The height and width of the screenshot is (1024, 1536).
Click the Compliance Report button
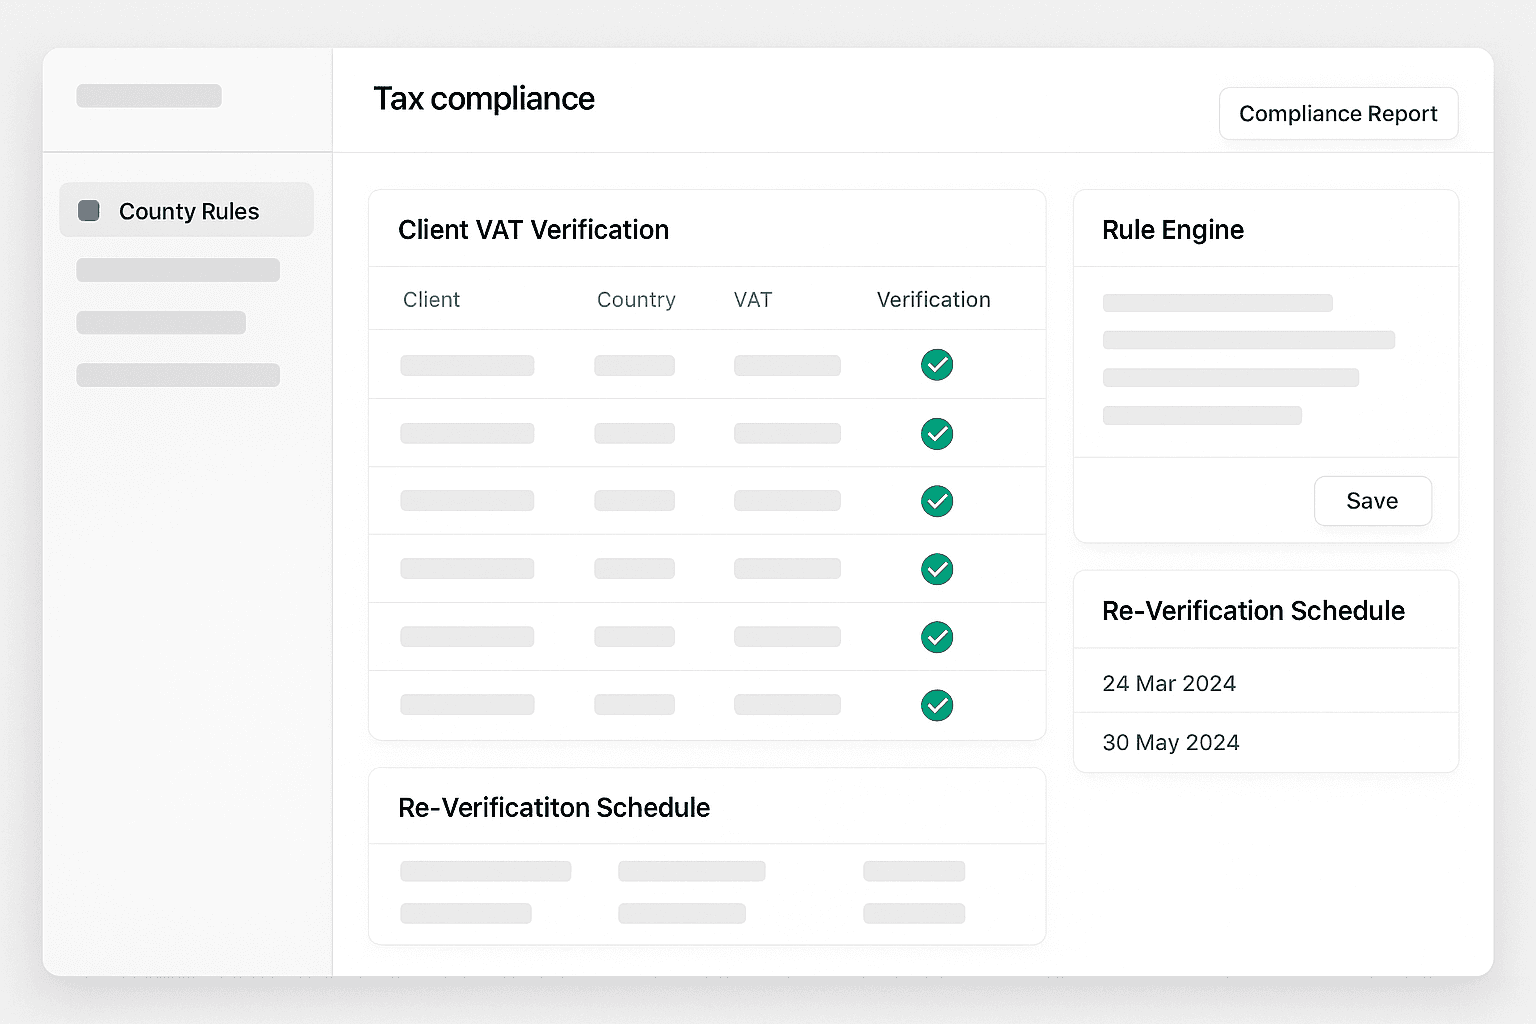coord(1338,113)
